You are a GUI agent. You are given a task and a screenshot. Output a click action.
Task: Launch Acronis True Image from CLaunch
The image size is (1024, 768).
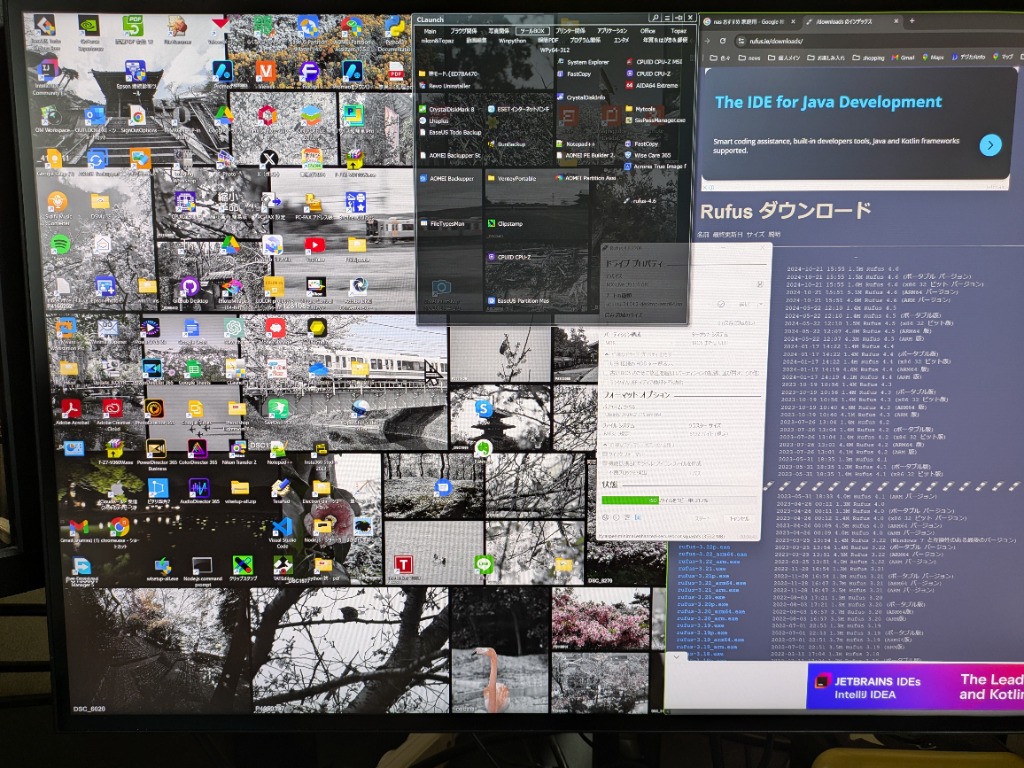(x=656, y=167)
